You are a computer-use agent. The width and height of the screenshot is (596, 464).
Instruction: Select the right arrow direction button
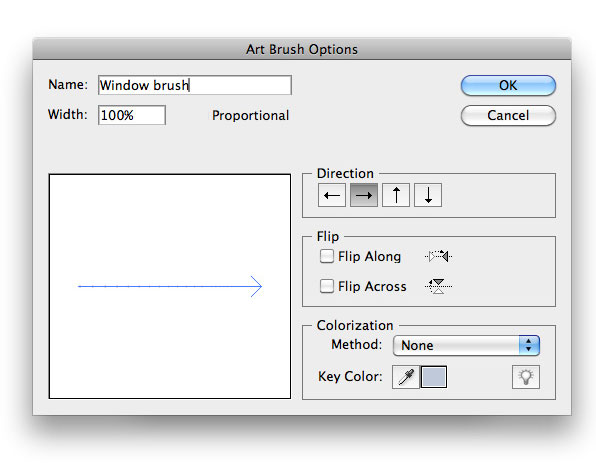[x=364, y=195]
